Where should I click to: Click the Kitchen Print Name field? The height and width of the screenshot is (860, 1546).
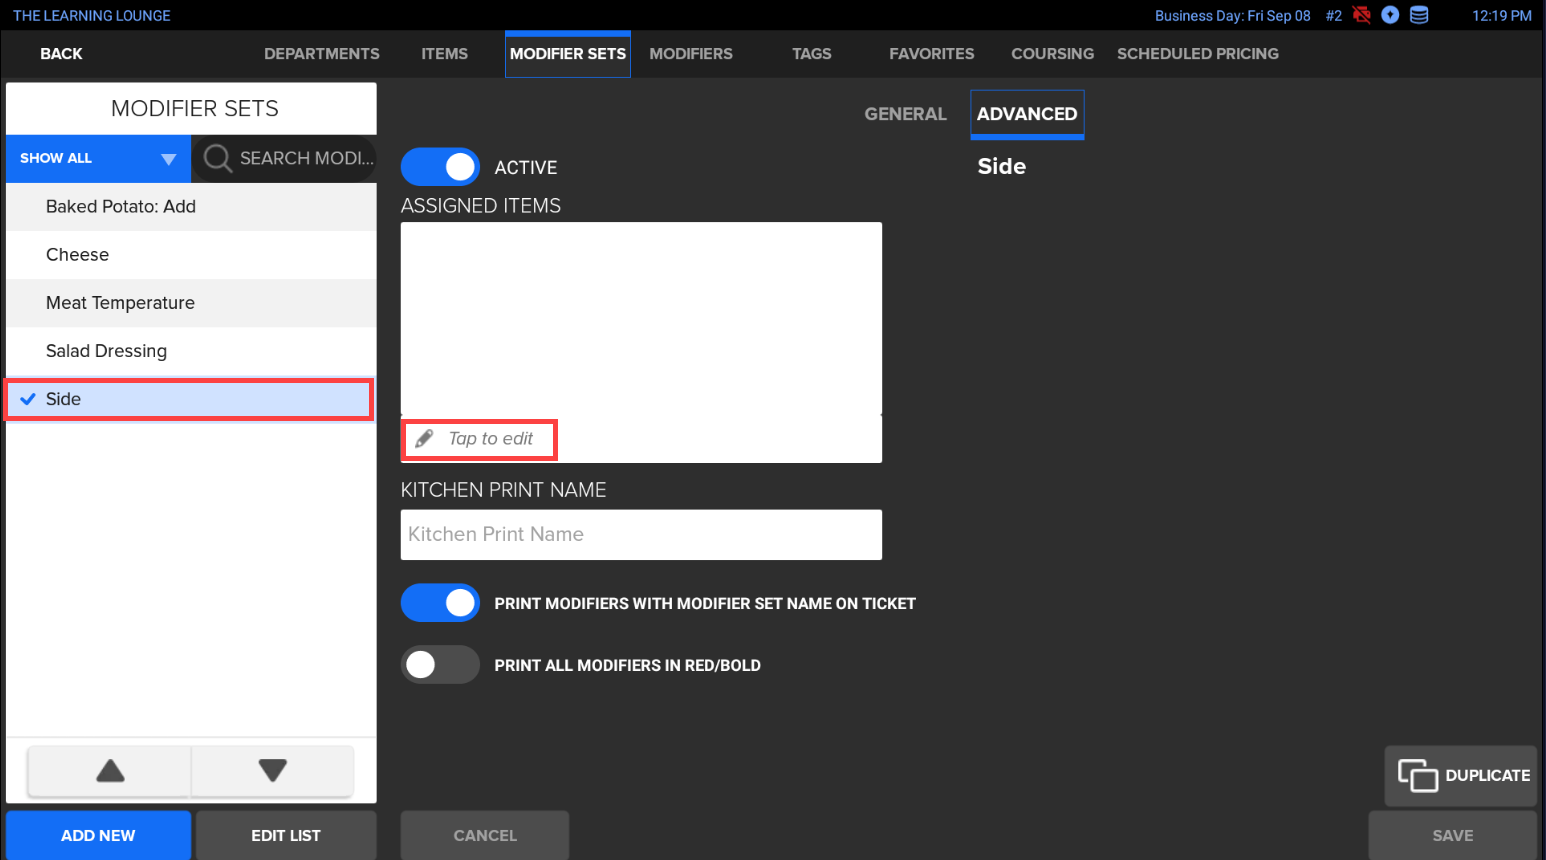point(641,535)
